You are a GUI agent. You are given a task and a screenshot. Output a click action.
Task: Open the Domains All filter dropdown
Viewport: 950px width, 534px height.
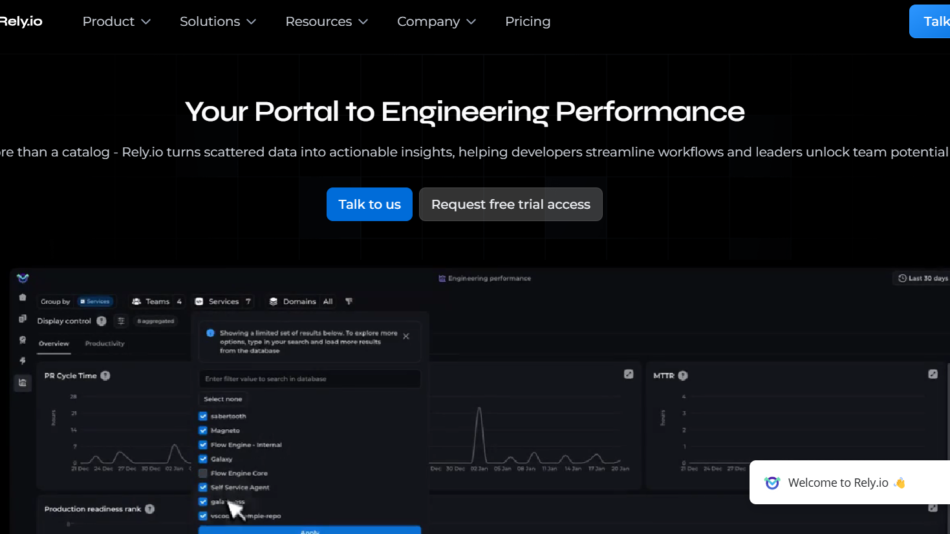coord(301,301)
